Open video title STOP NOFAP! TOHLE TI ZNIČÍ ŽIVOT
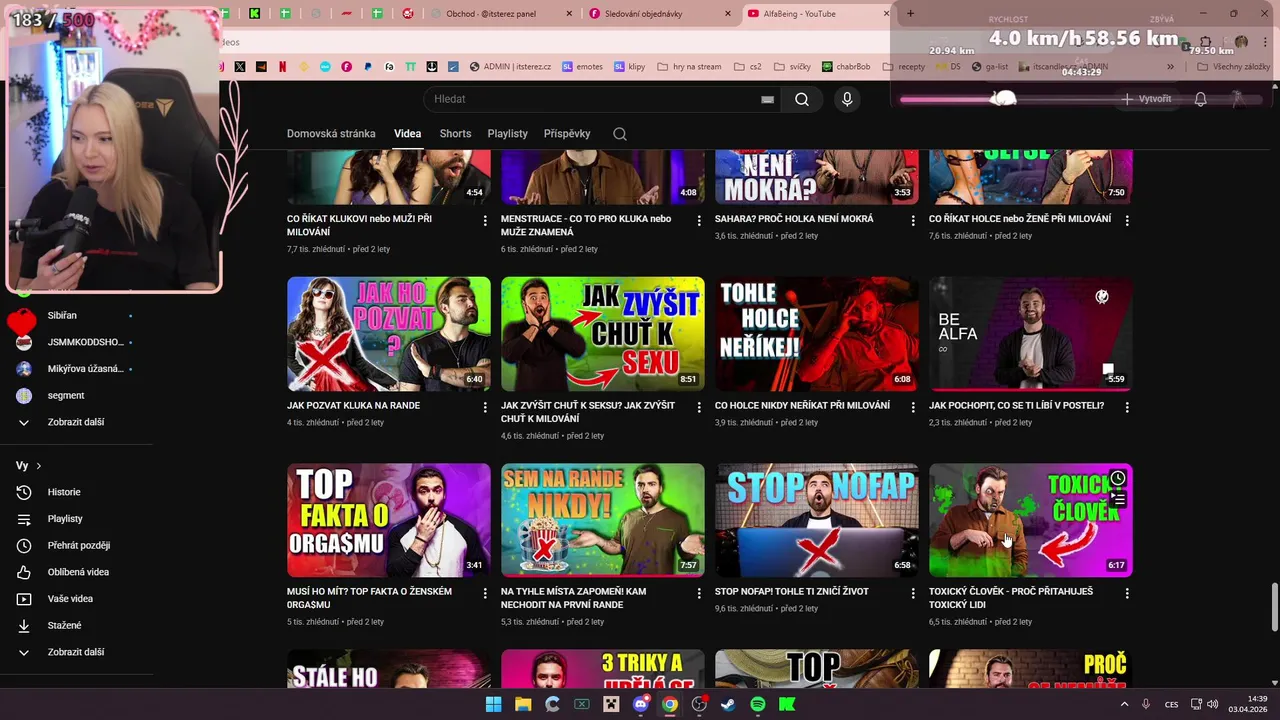The width and height of the screenshot is (1280, 720). (792, 592)
